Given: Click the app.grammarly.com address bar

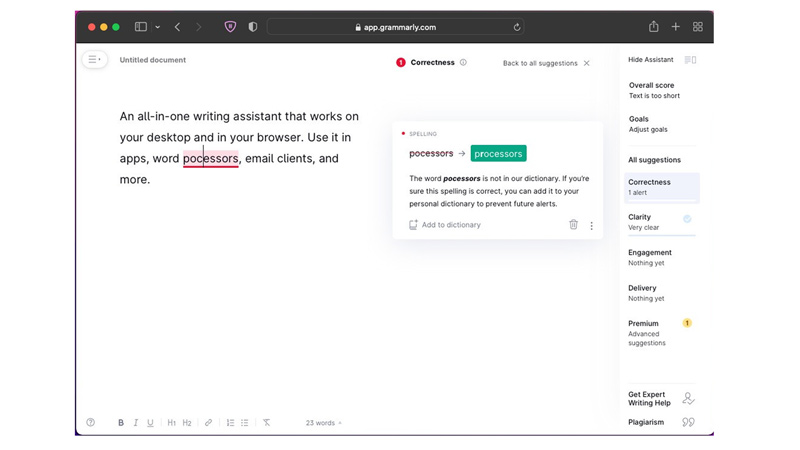Looking at the screenshot, I should pyautogui.click(x=395, y=27).
